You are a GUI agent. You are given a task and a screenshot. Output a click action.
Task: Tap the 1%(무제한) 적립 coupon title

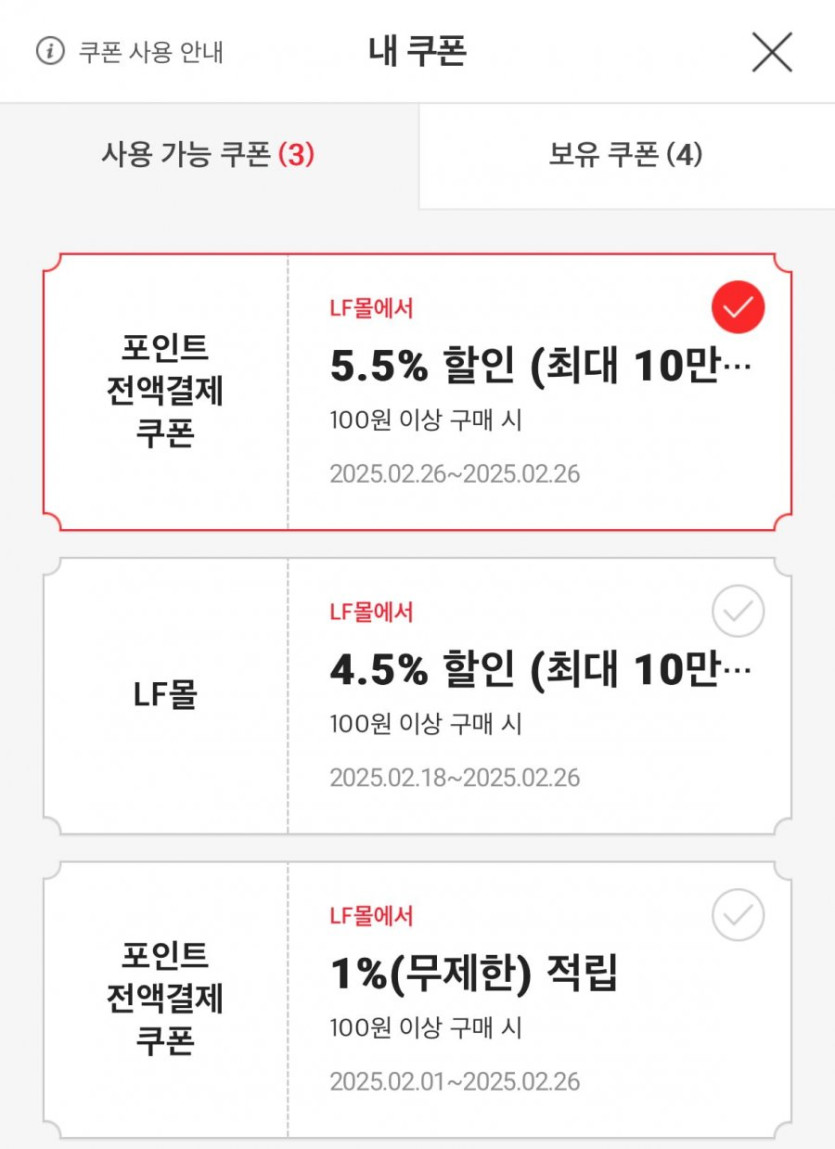pos(473,974)
